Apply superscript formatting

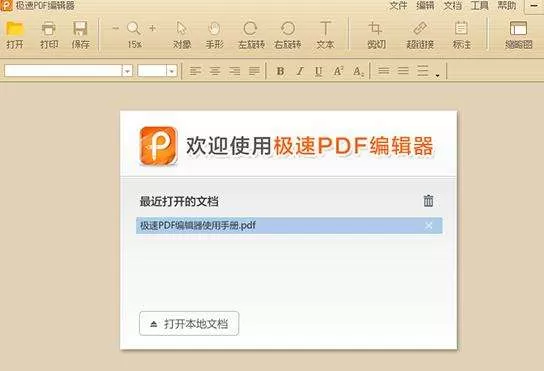point(338,71)
